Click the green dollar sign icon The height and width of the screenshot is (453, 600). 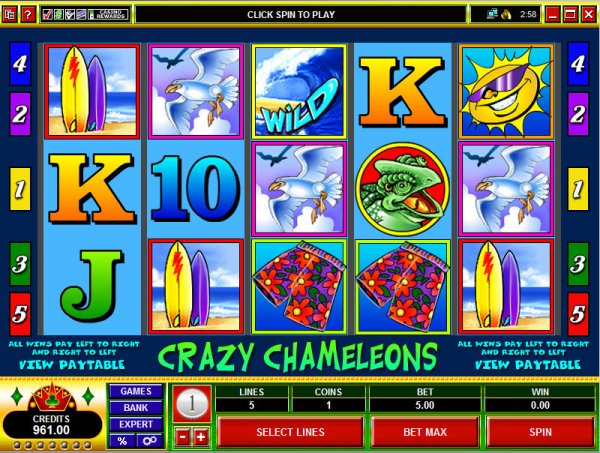(x=58, y=15)
